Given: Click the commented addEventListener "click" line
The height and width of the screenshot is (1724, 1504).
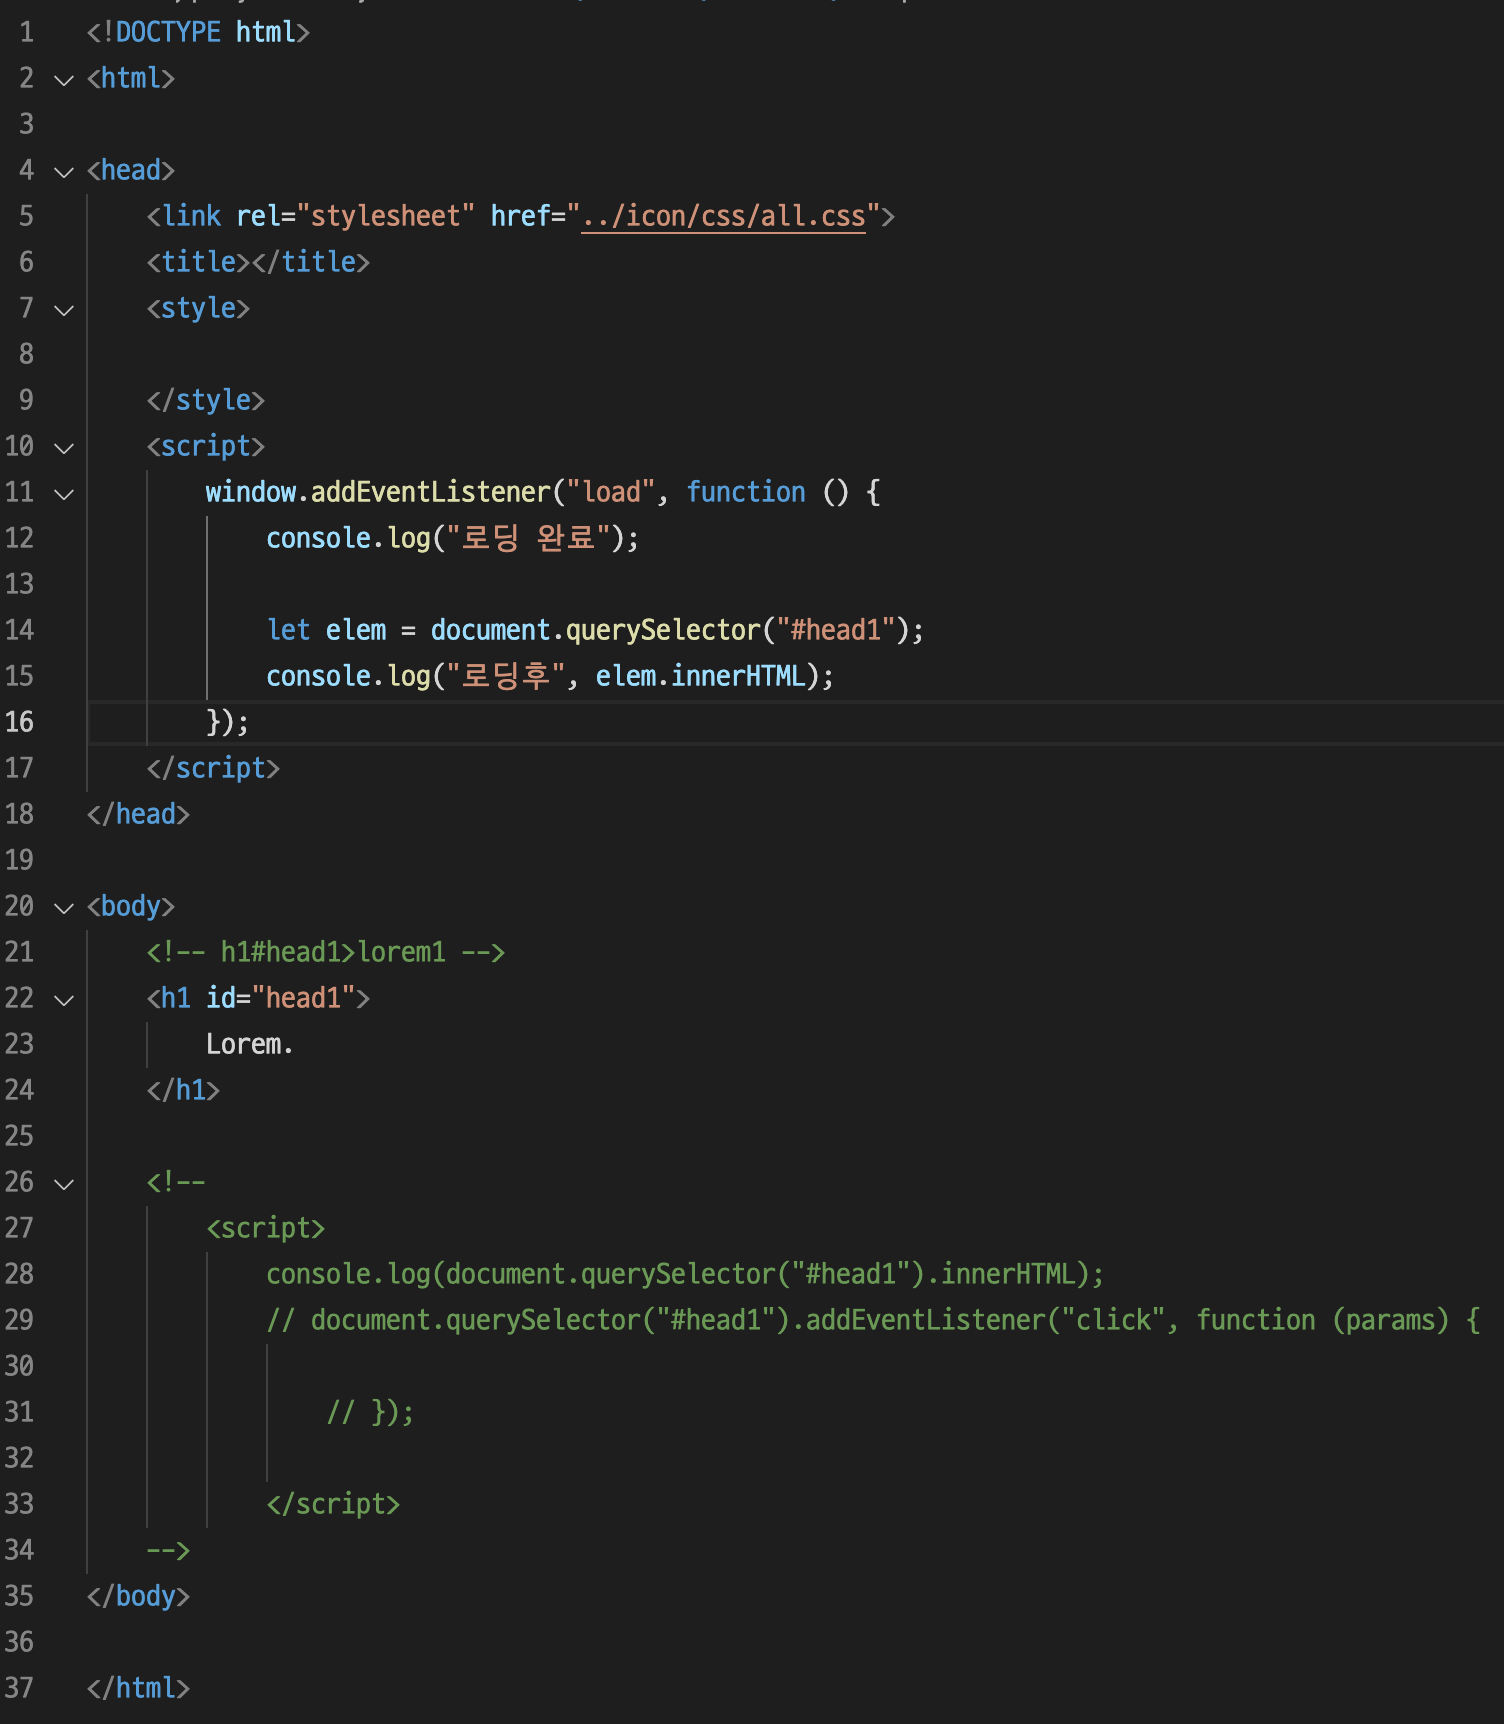Looking at the screenshot, I should point(873,1320).
